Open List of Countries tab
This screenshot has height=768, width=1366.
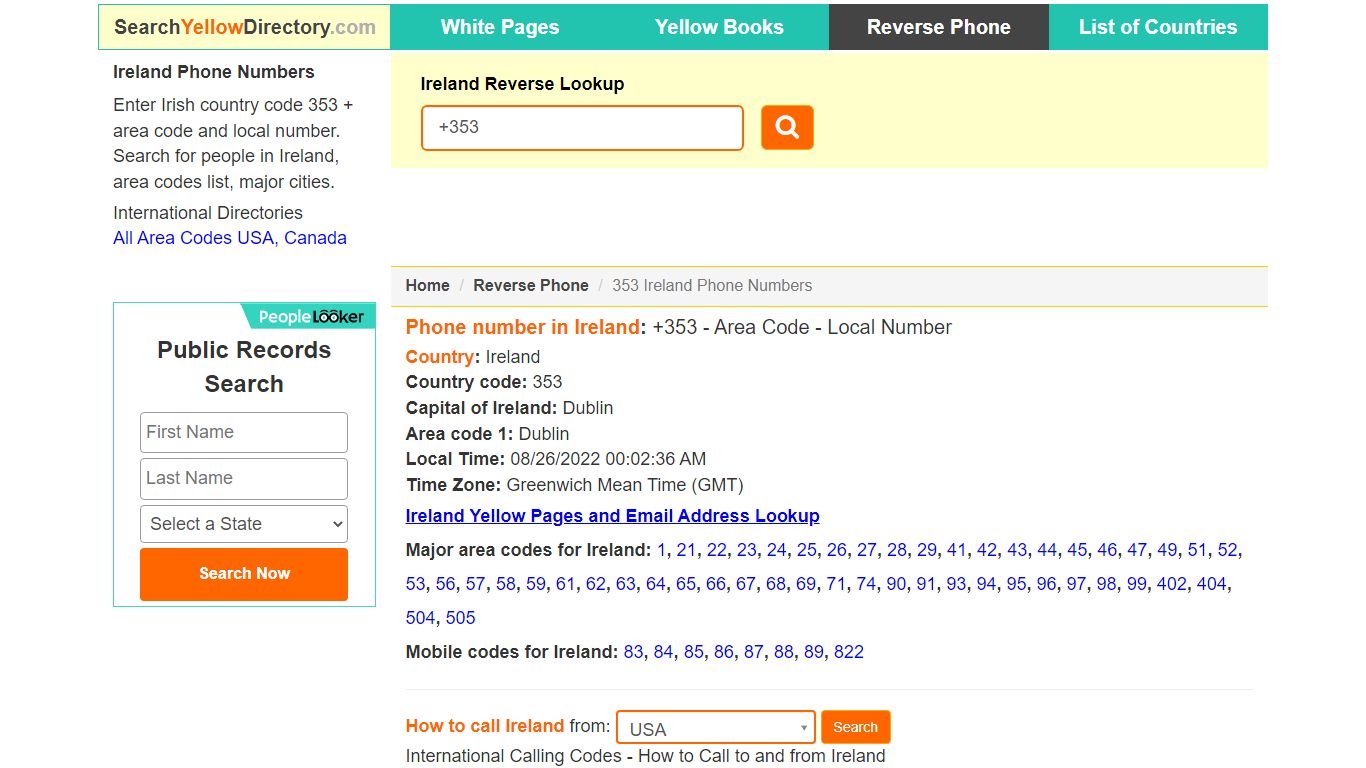coord(1158,27)
